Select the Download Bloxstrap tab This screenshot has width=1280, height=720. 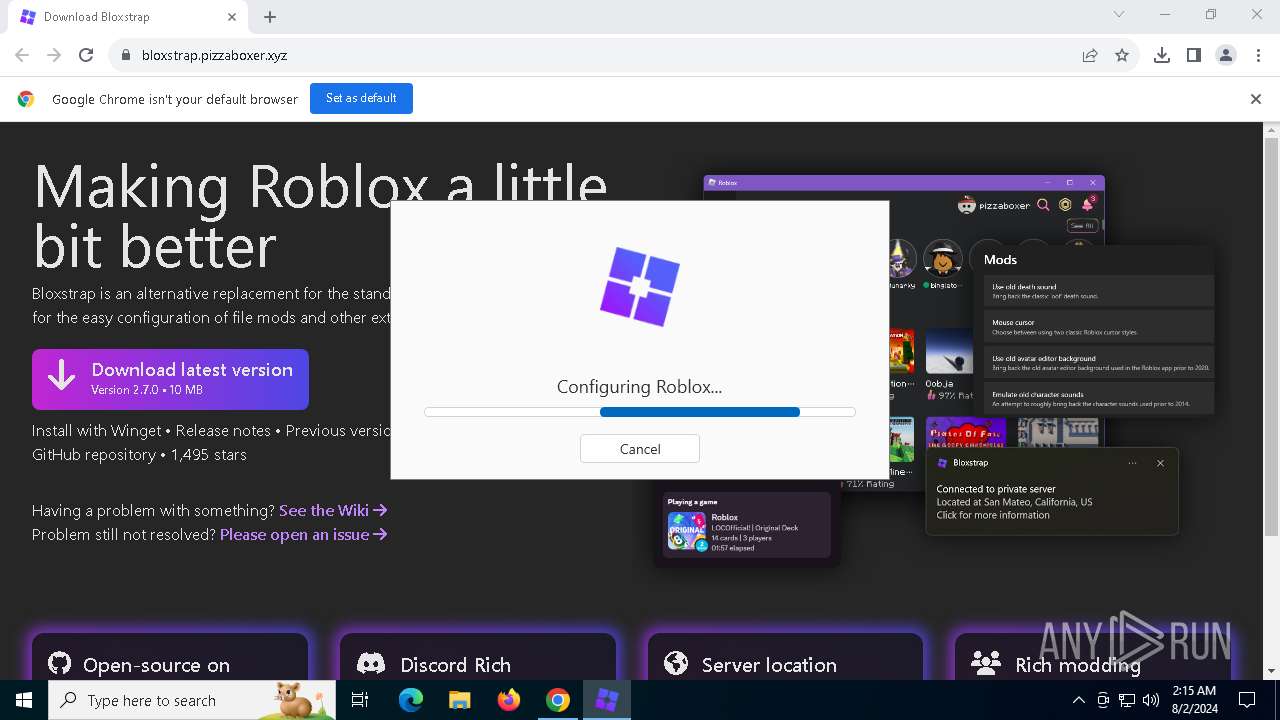click(127, 17)
